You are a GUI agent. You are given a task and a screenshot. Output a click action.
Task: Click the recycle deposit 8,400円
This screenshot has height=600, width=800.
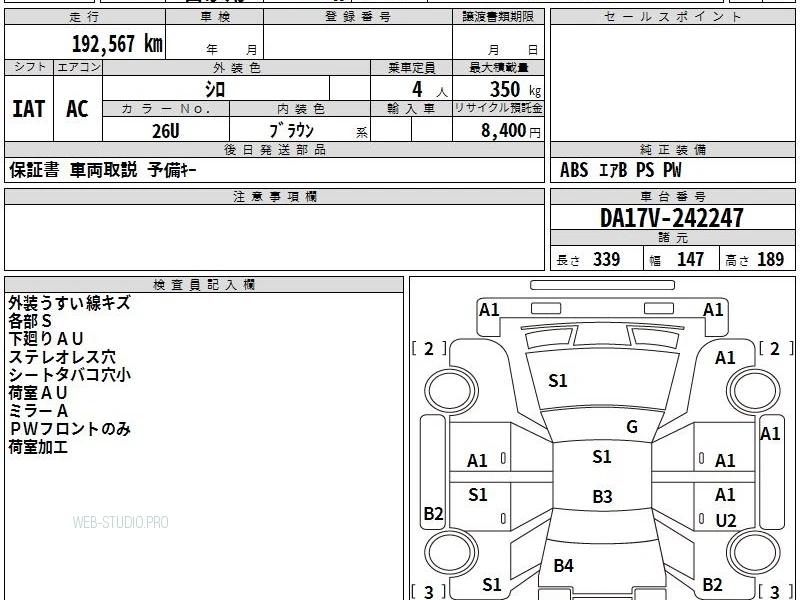click(x=511, y=131)
